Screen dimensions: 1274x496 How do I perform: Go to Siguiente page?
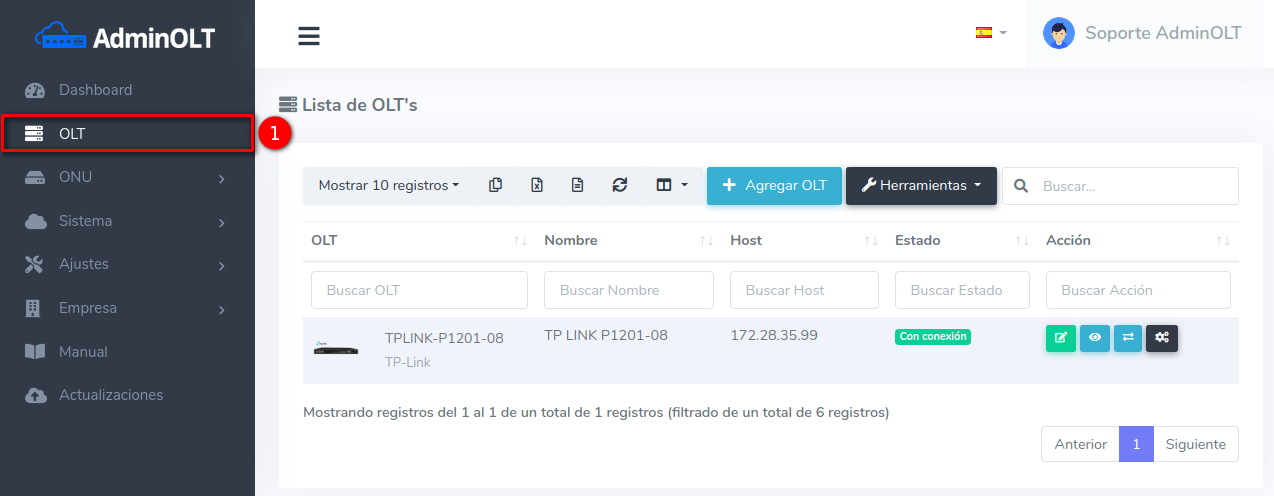coord(1196,444)
